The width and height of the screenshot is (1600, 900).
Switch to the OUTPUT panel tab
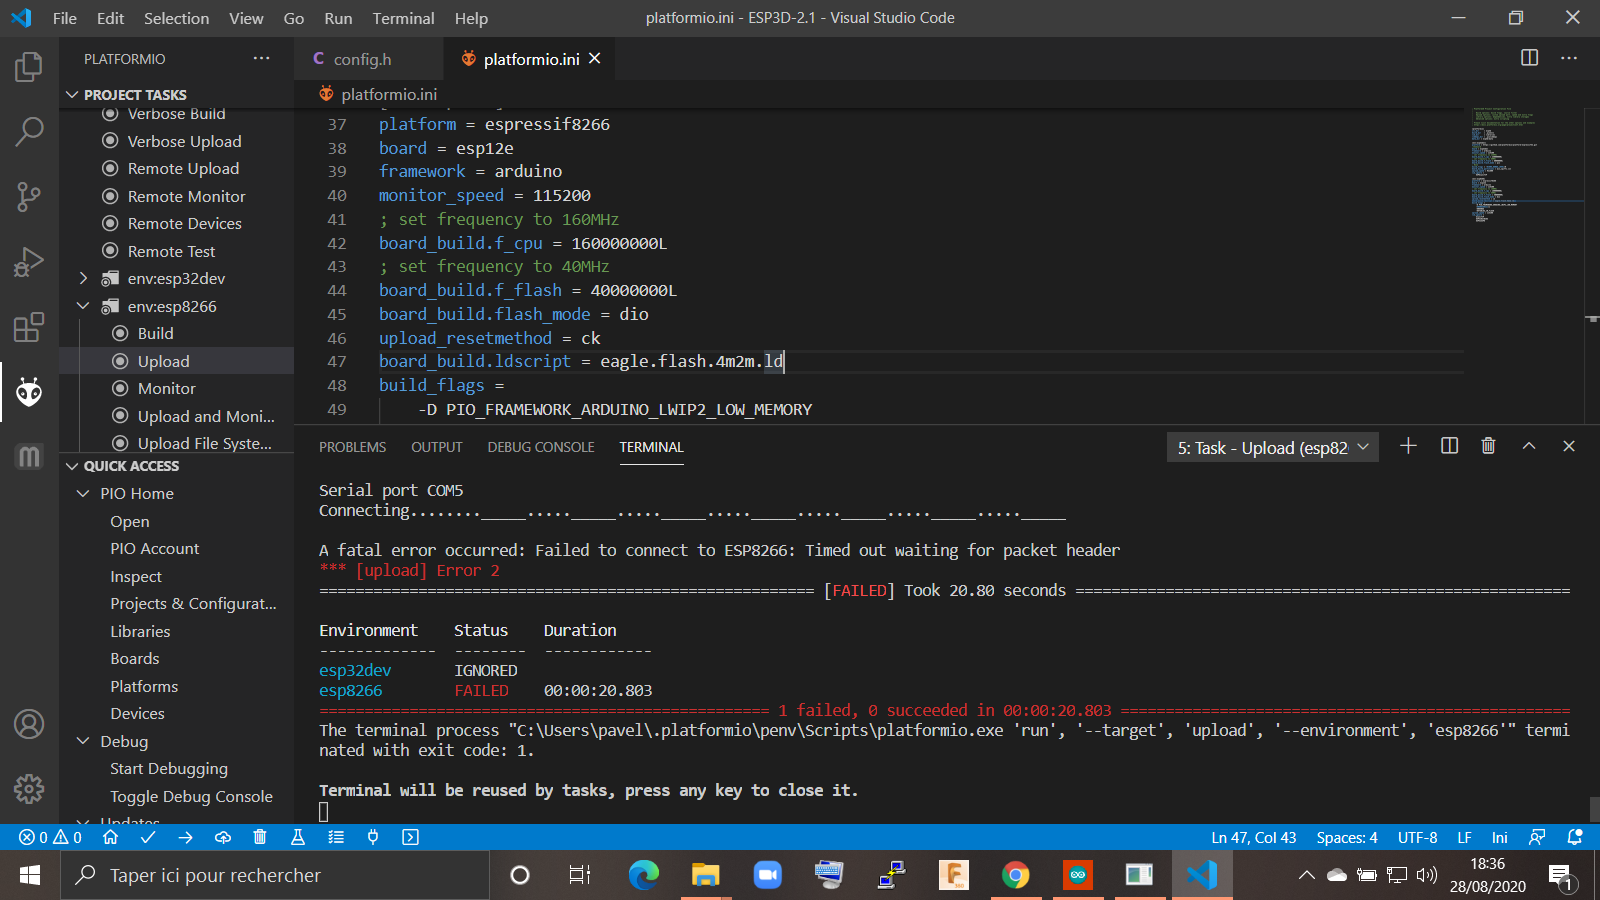click(437, 447)
